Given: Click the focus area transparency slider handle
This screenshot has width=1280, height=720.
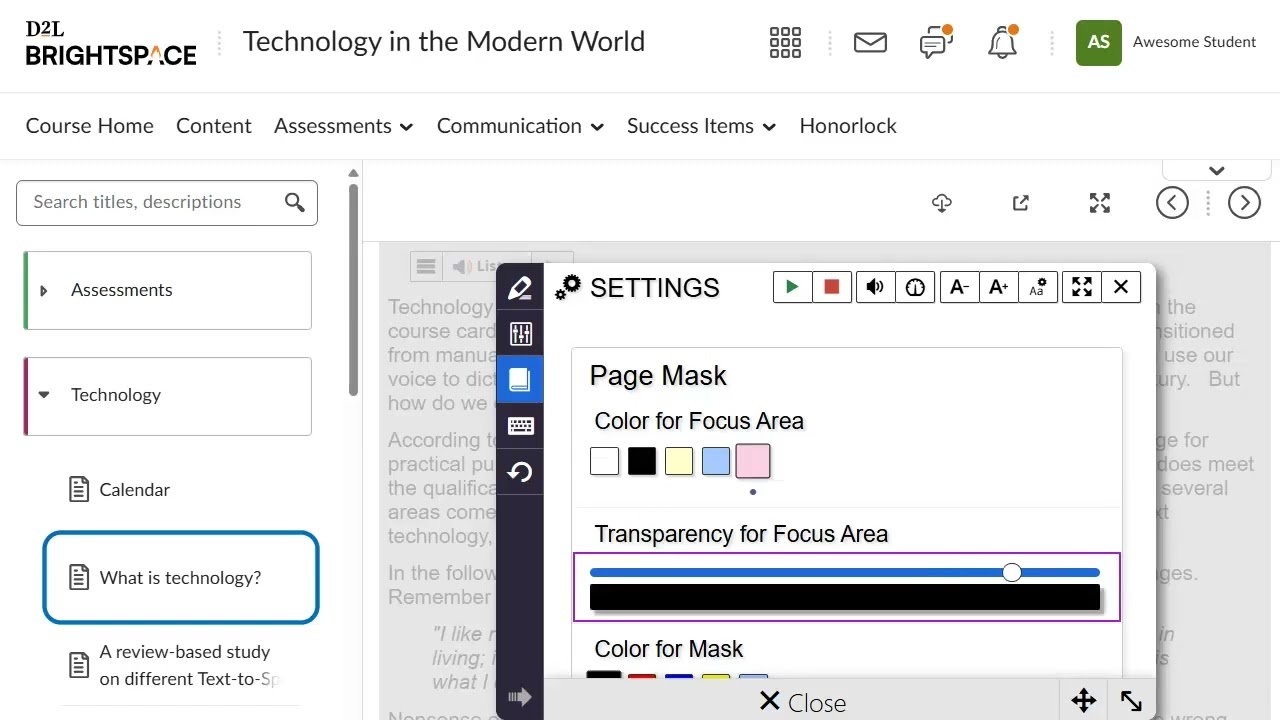Looking at the screenshot, I should coord(1012,572).
